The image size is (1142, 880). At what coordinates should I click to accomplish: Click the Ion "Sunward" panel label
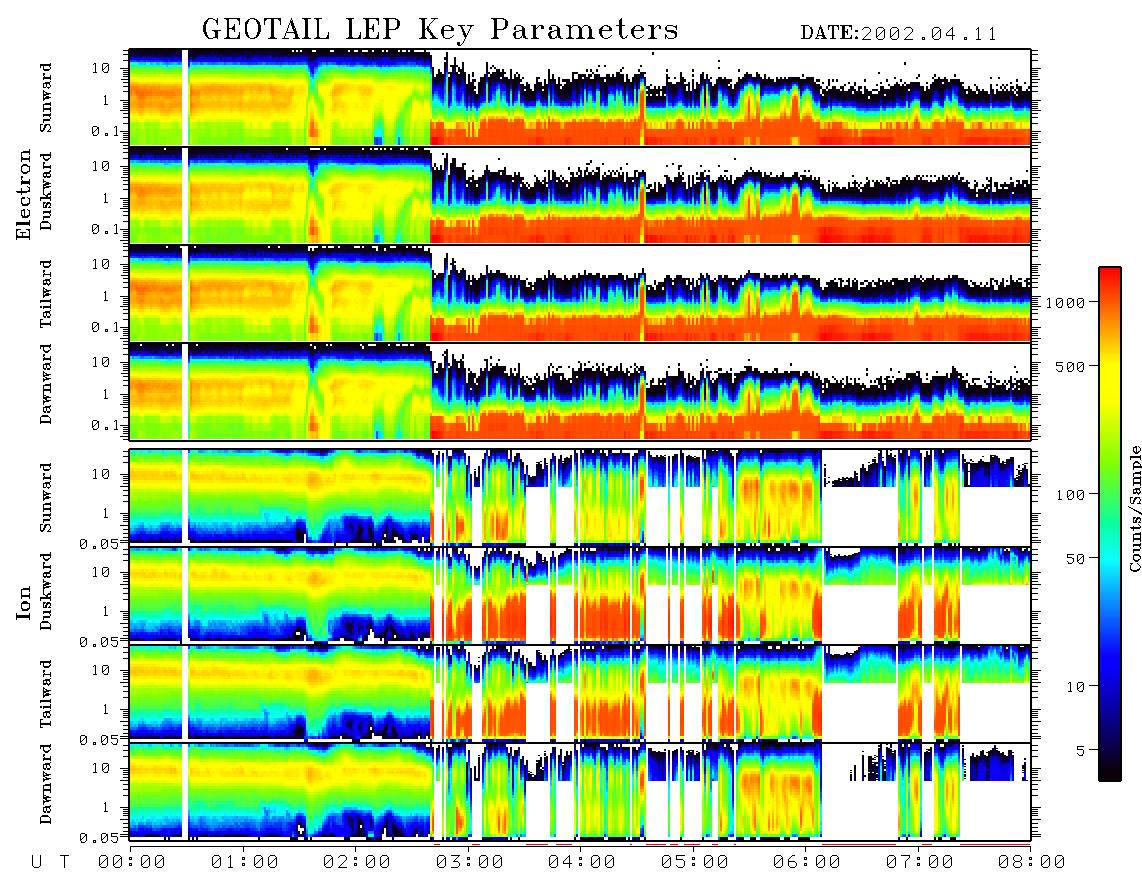pyautogui.click(x=46, y=497)
